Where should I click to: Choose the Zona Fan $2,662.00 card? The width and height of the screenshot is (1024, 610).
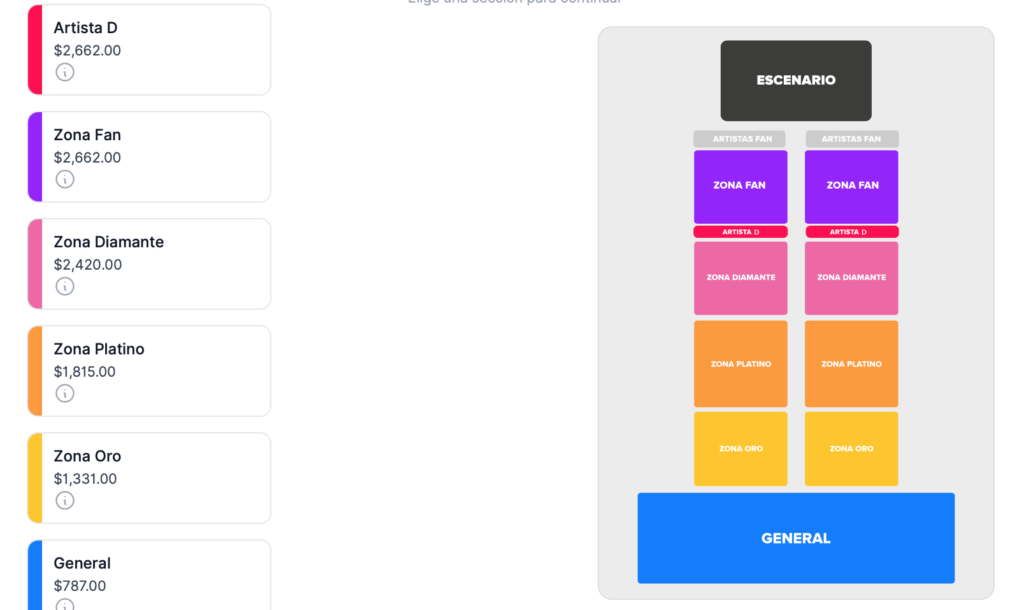(x=150, y=157)
